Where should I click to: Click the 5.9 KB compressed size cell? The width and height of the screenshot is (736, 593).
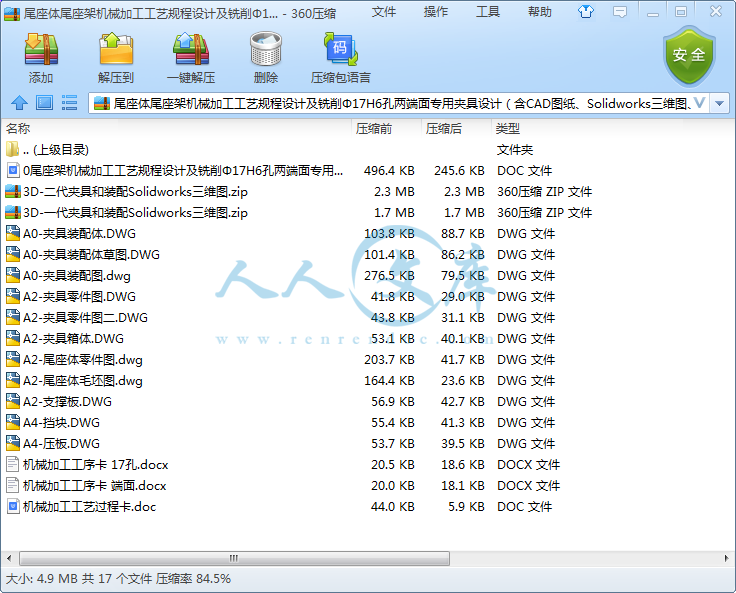coord(467,507)
